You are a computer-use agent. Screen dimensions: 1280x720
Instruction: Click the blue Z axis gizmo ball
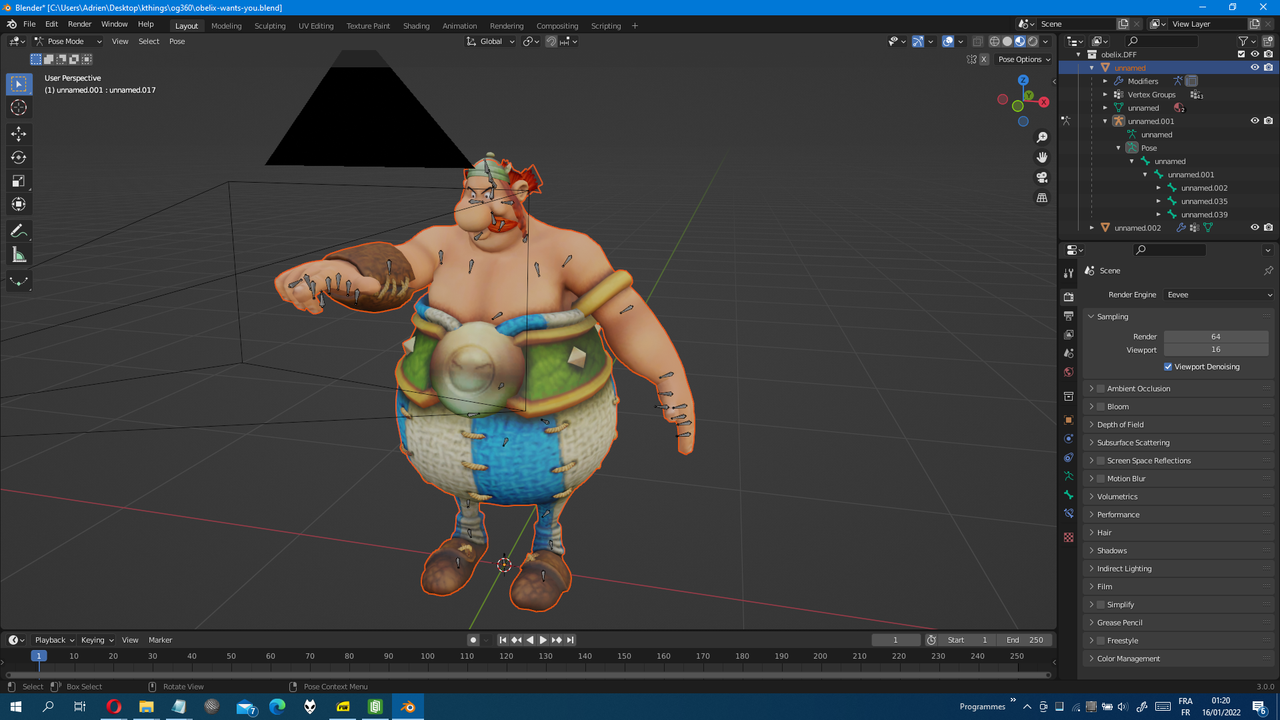1023,80
